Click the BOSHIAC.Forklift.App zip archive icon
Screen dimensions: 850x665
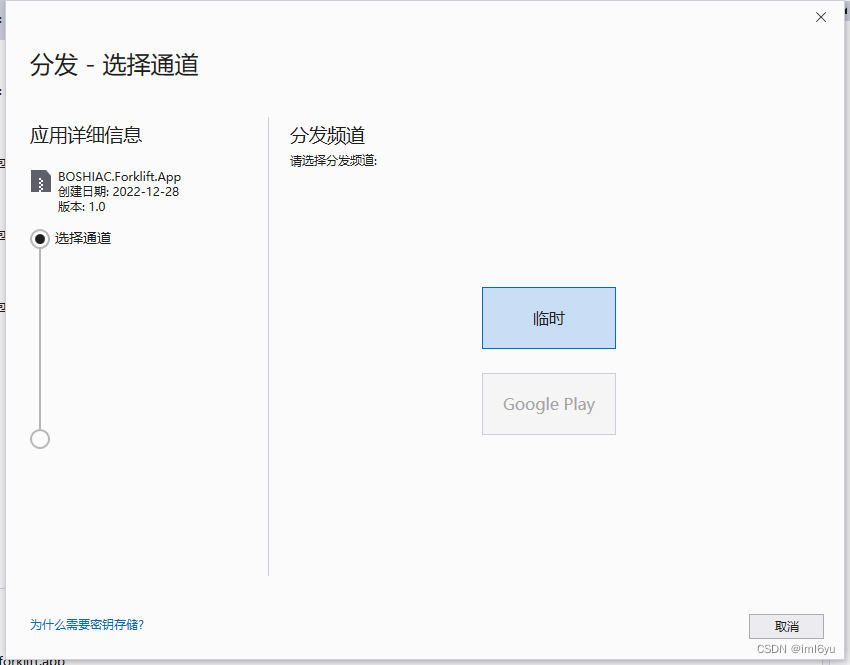40,180
